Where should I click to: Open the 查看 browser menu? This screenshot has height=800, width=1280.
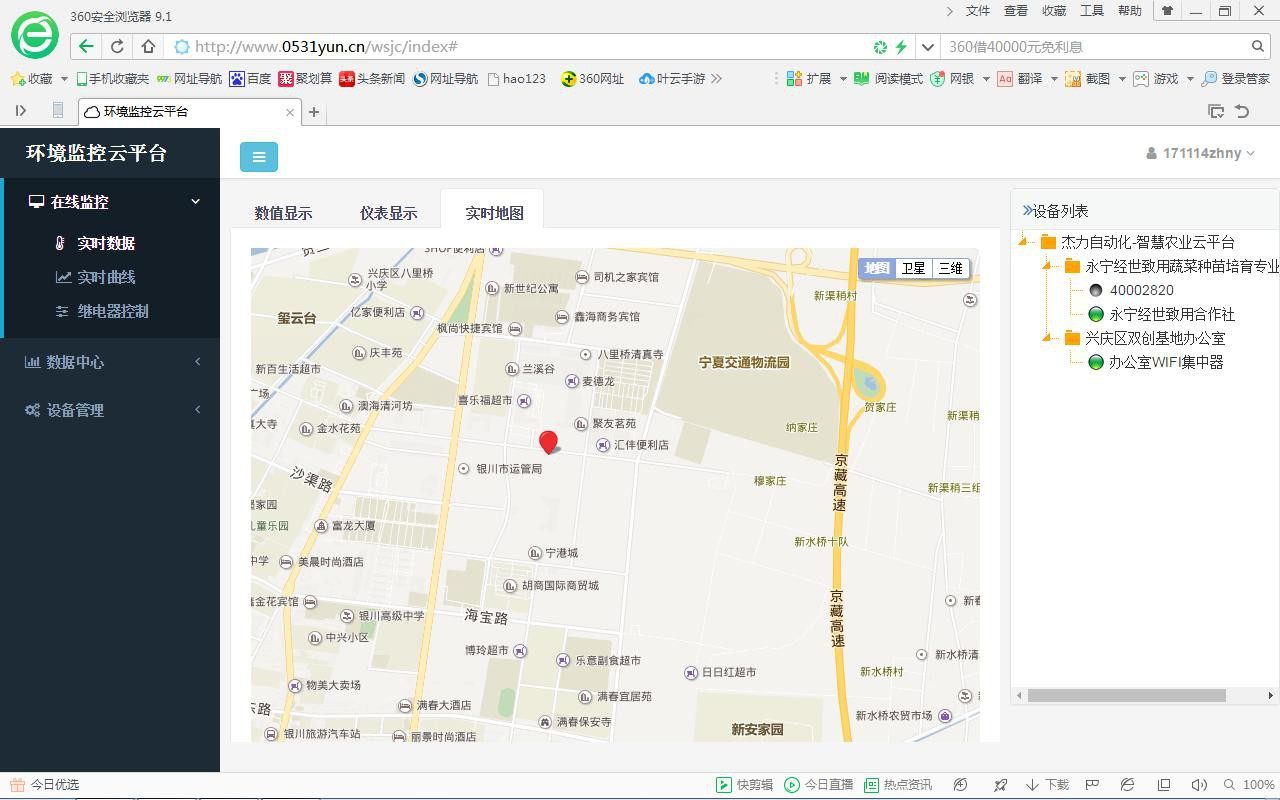1016,11
